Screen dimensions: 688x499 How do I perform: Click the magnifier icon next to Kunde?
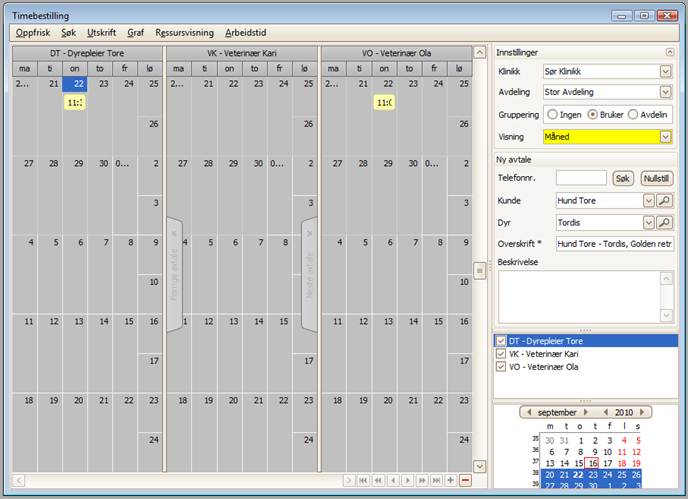[x=665, y=200]
